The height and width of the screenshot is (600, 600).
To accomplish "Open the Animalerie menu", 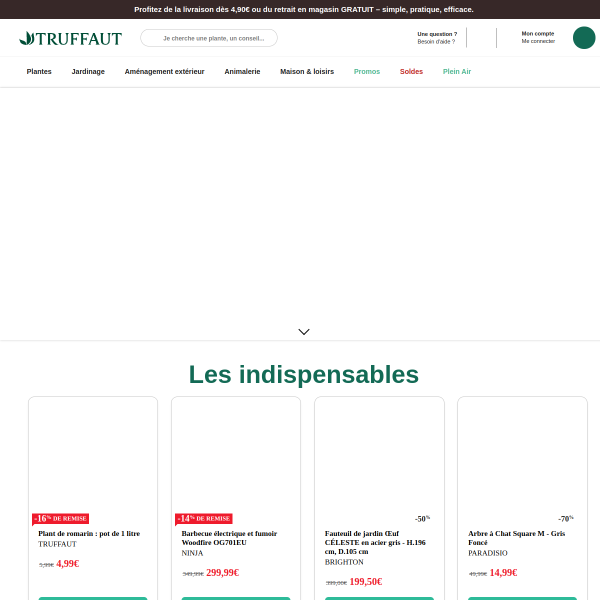I will click(242, 72).
